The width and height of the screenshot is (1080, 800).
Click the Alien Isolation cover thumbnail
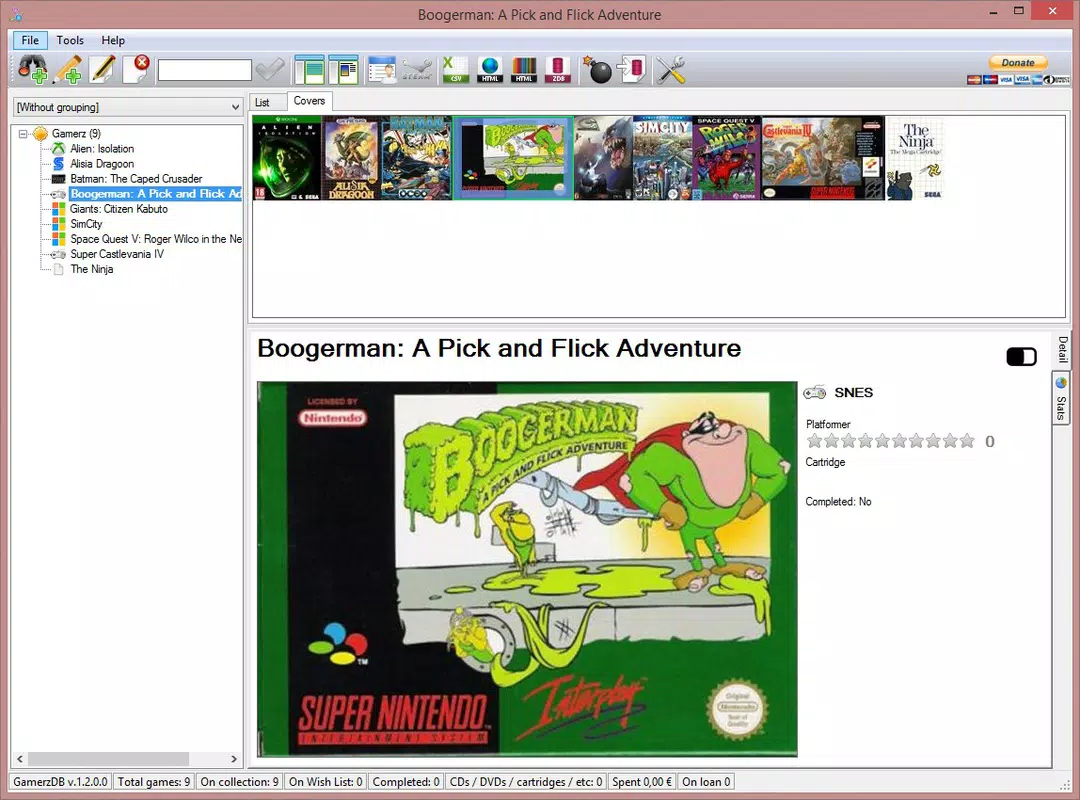pos(287,158)
